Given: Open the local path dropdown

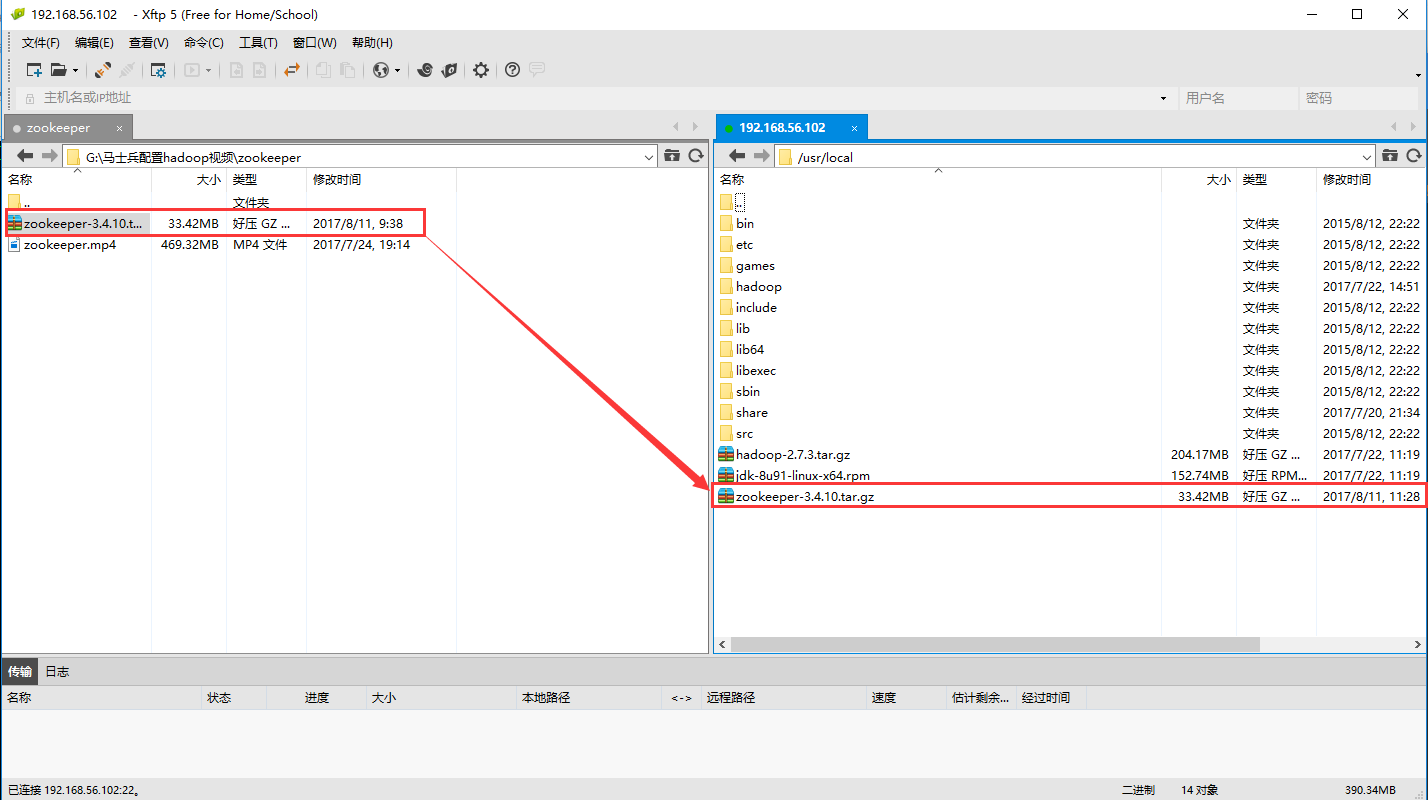Looking at the screenshot, I should pyautogui.click(x=648, y=157).
